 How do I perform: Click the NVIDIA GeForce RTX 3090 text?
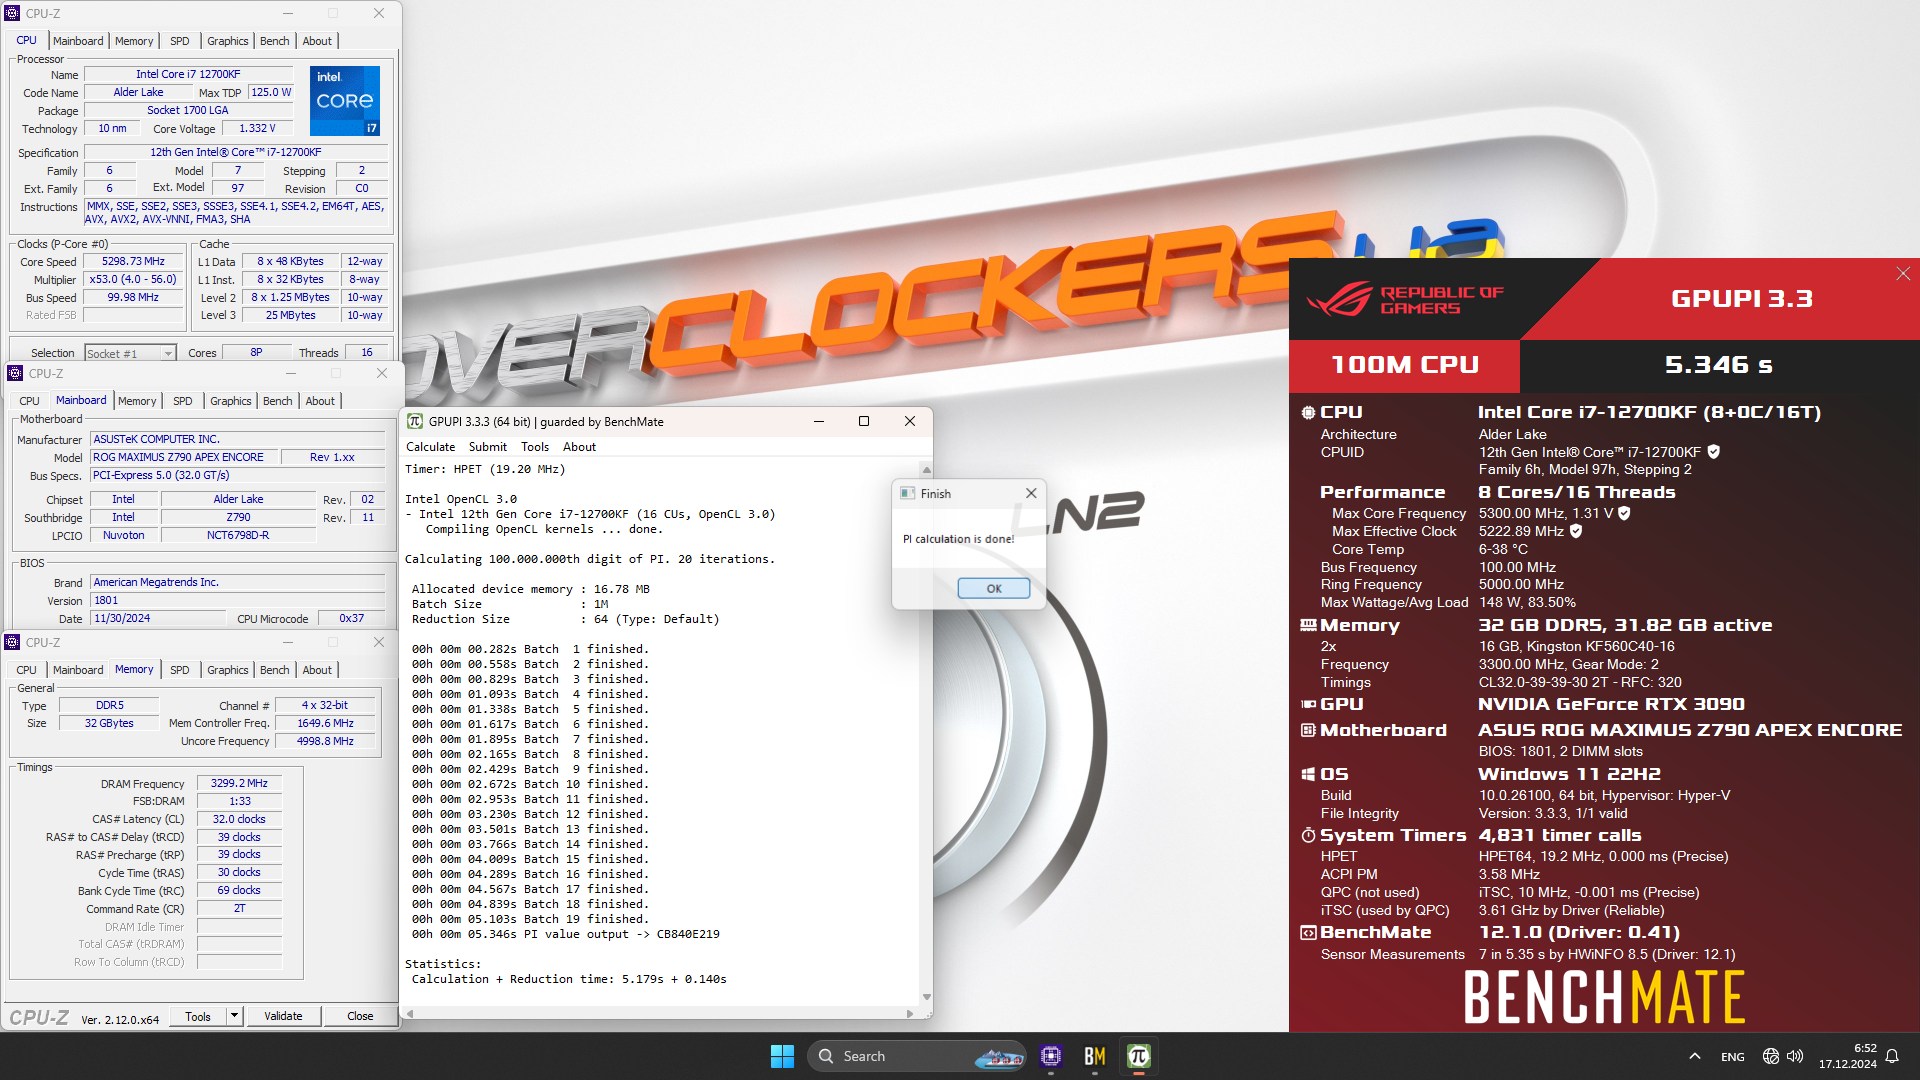(1611, 704)
